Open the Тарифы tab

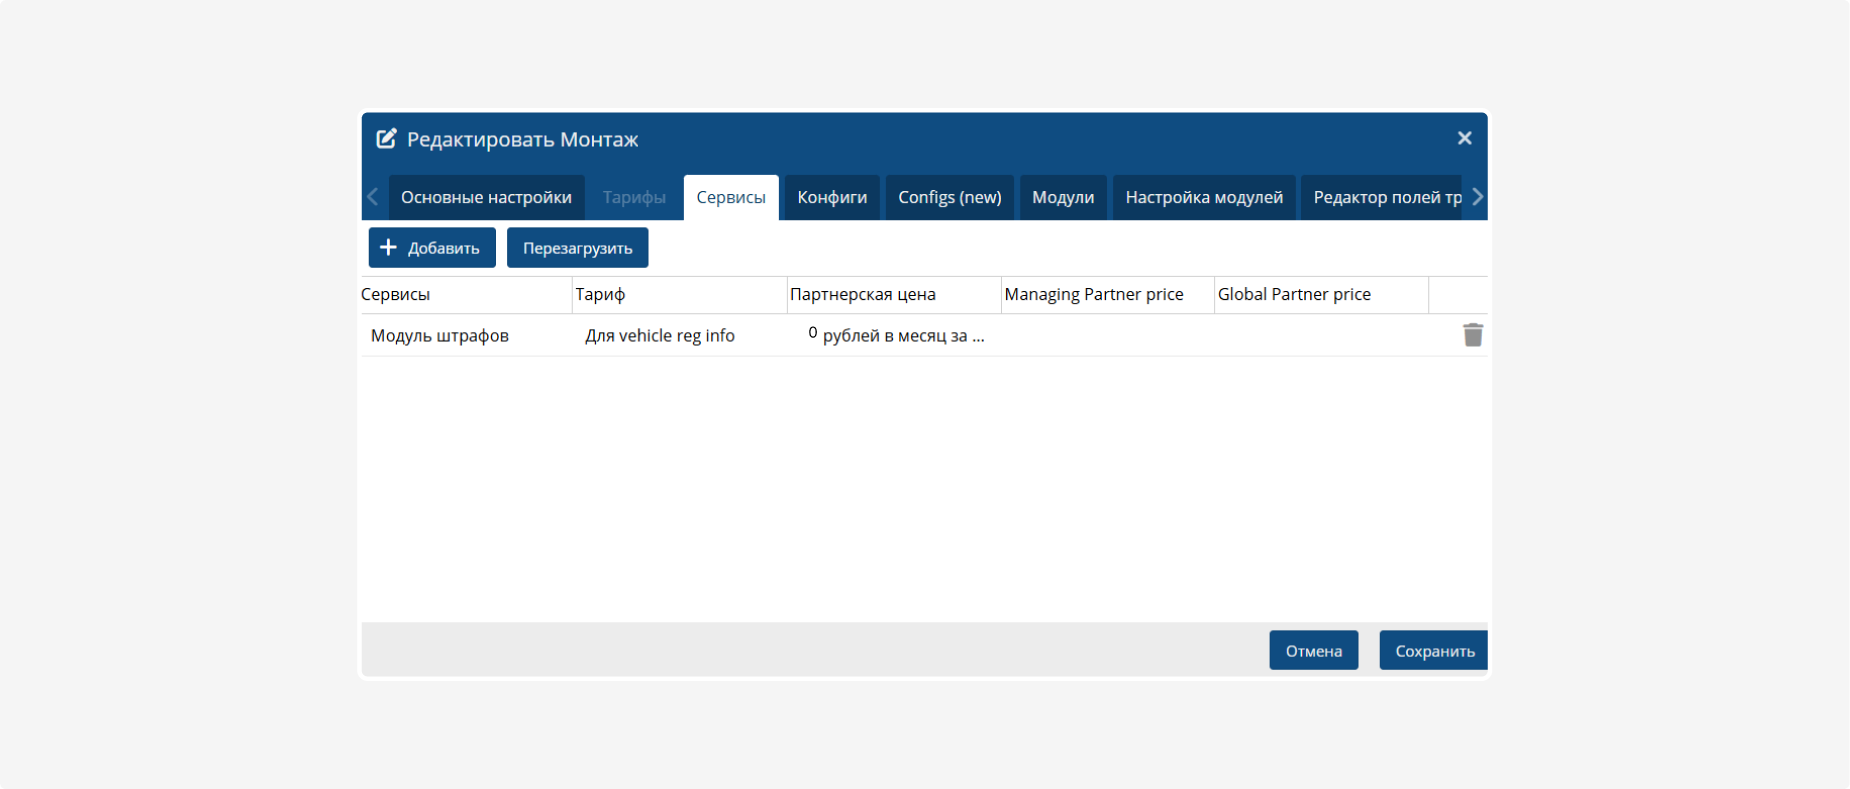634,197
